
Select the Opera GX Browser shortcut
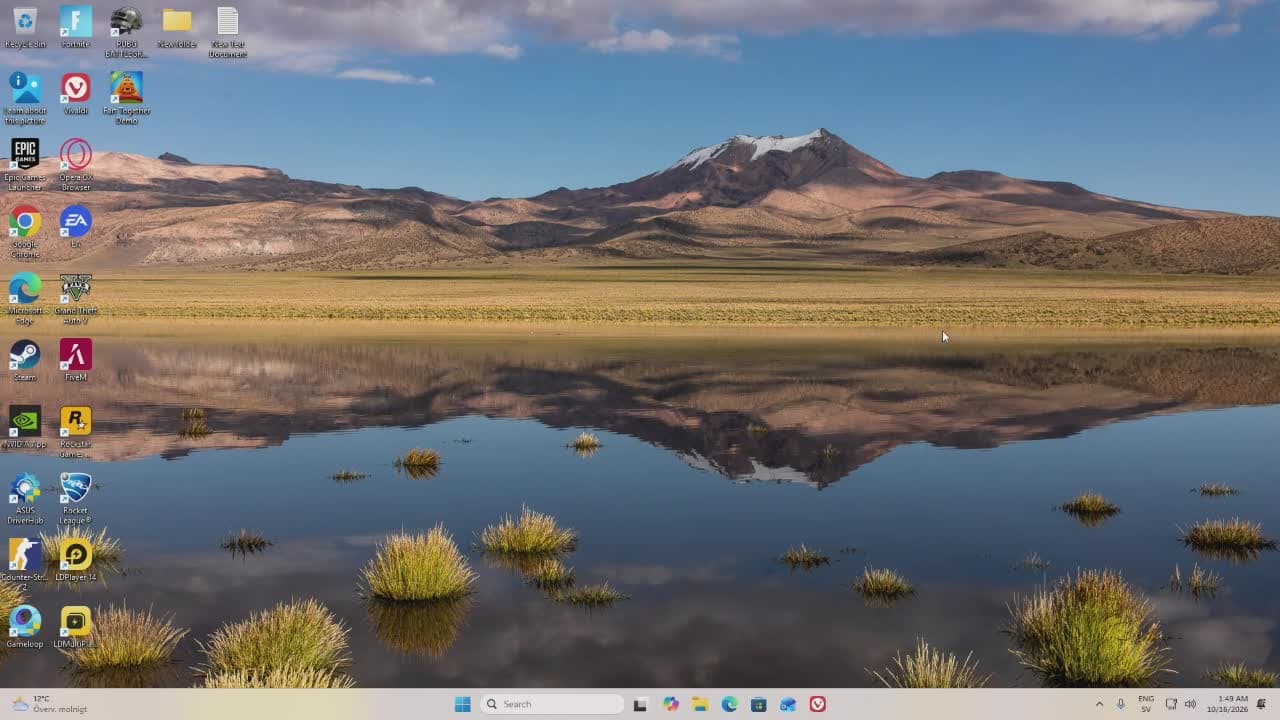point(76,165)
